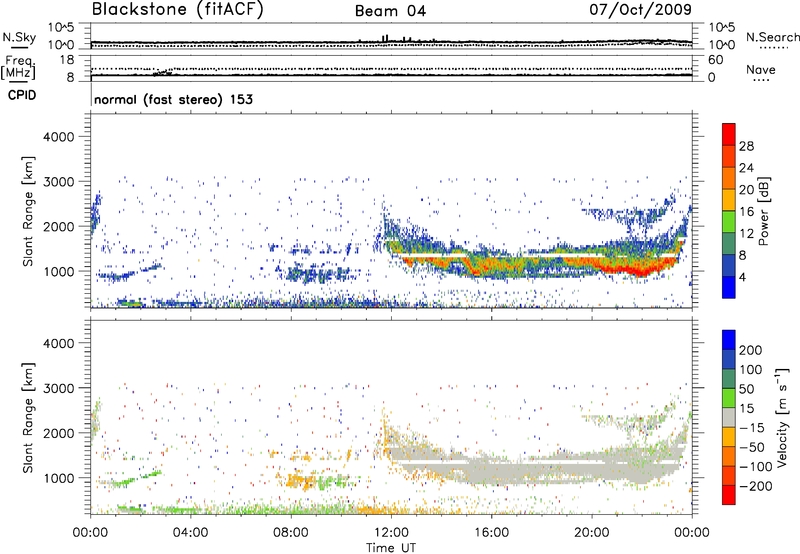The image size is (800, 554).
Task: Click the "24" label on power colorbar
Action: [x=746, y=168]
